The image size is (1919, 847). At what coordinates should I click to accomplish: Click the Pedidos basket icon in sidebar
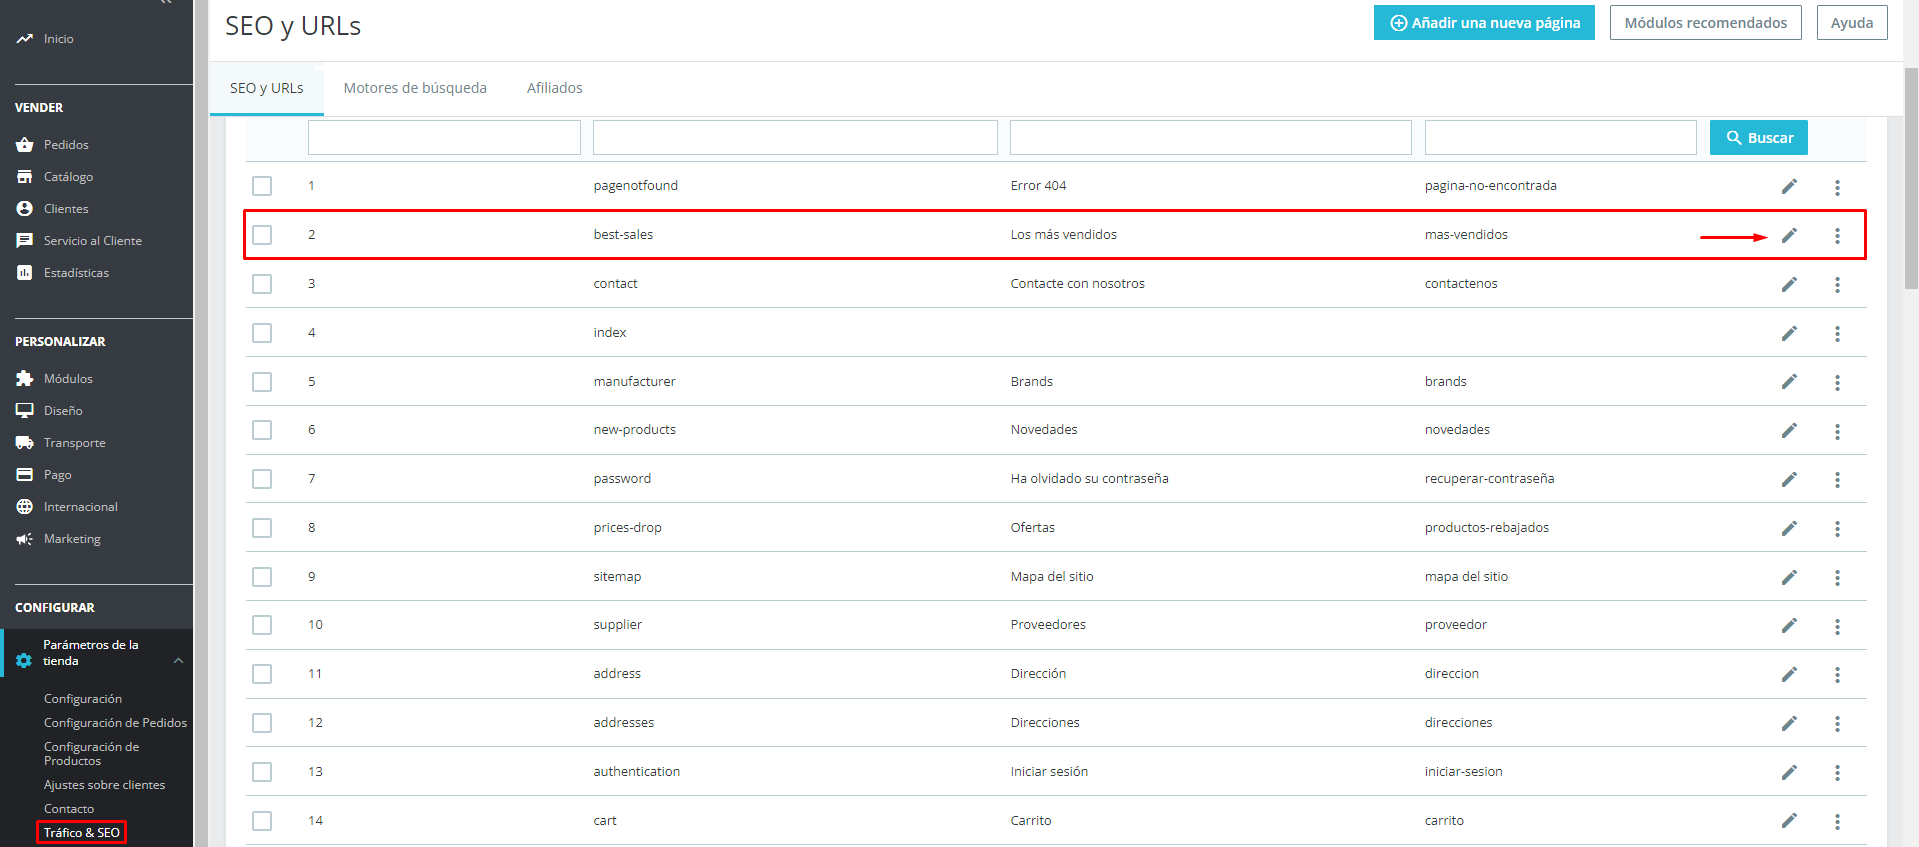click(25, 145)
